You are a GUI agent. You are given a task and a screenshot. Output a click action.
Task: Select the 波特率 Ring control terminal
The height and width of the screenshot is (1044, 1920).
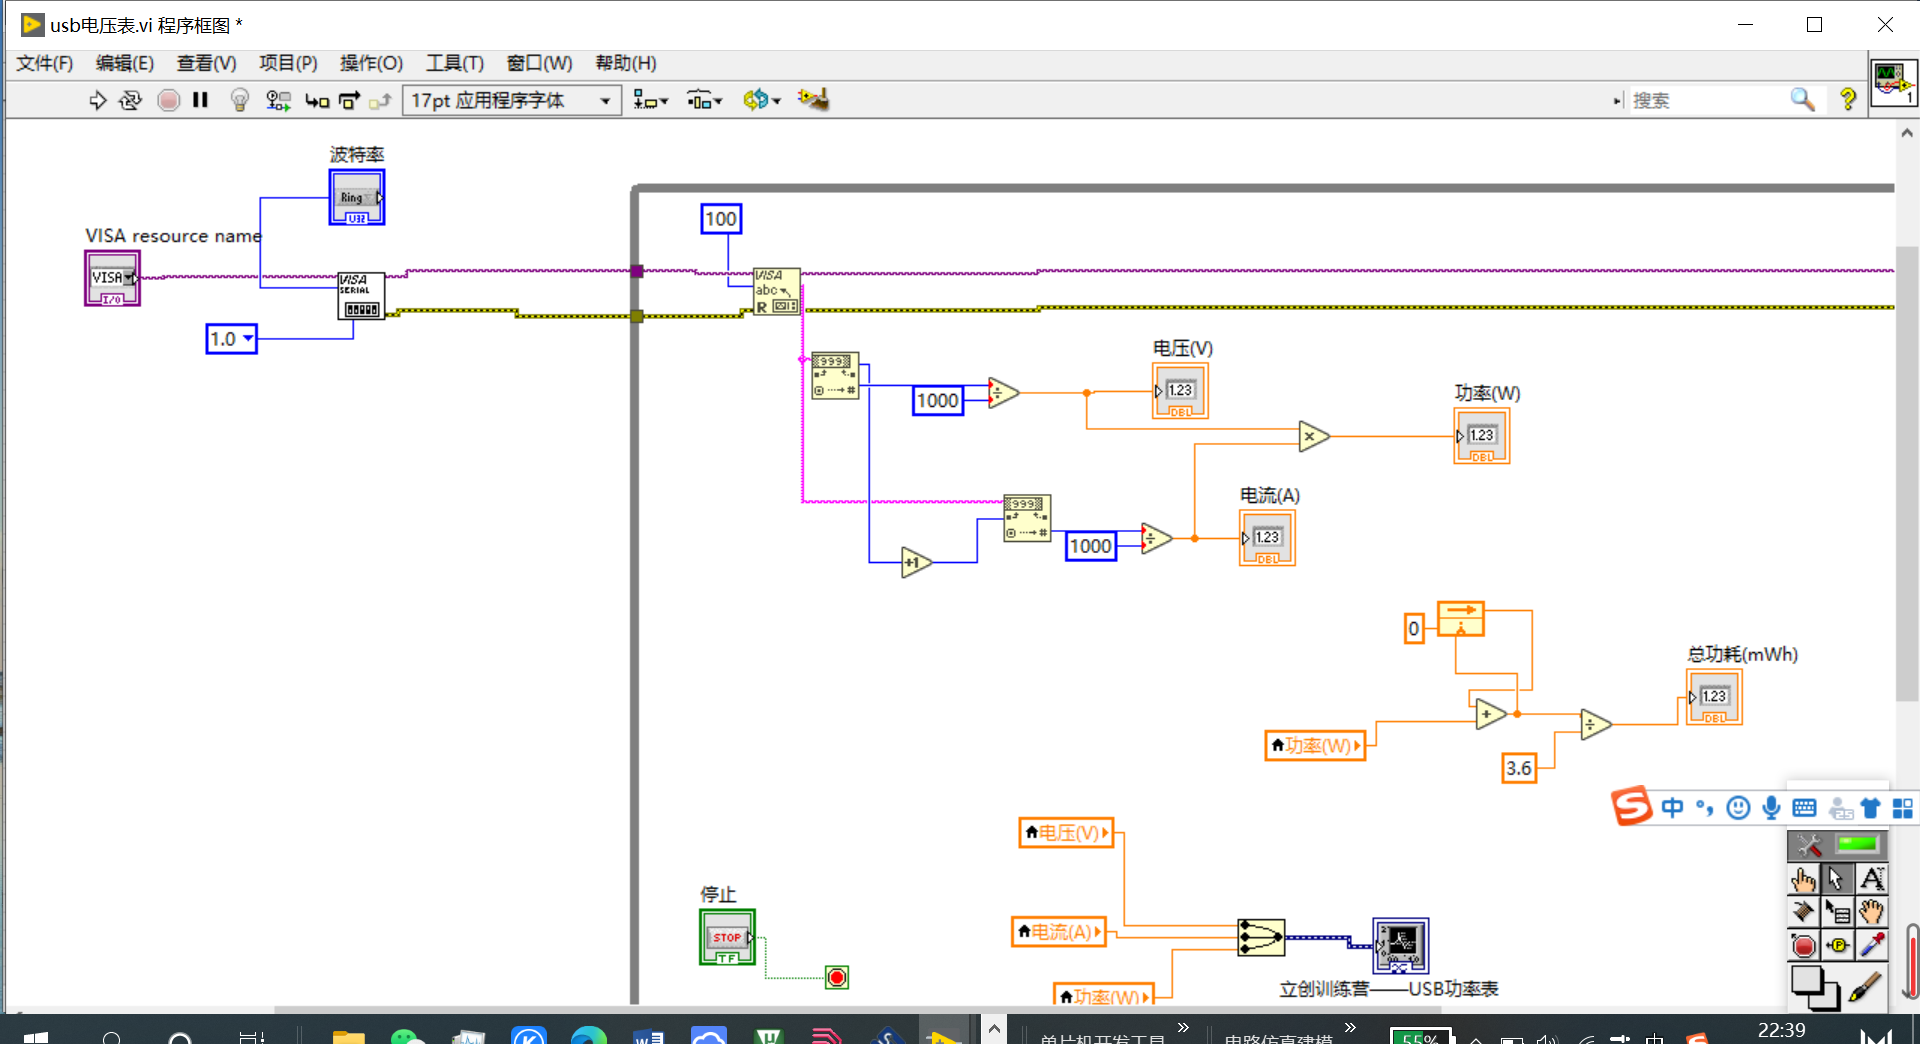tap(357, 197)
